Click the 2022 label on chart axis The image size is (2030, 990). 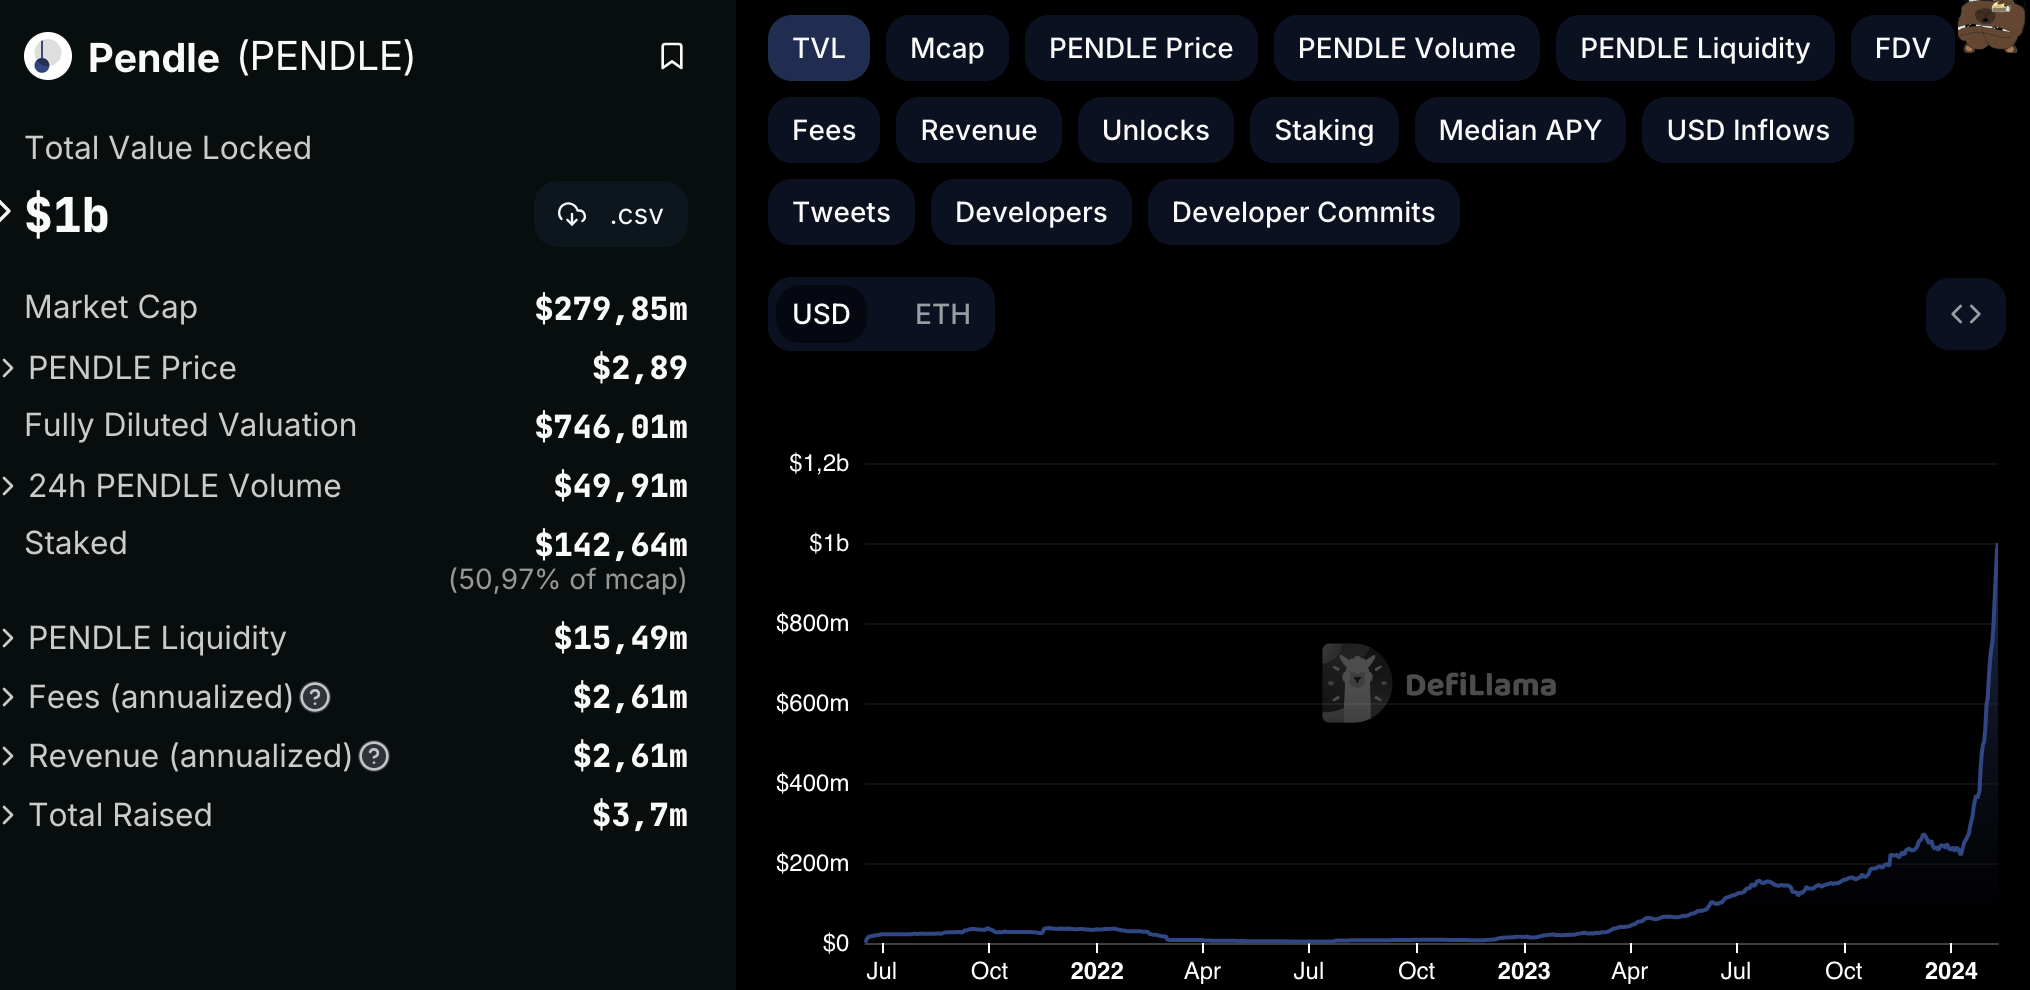1097,971
